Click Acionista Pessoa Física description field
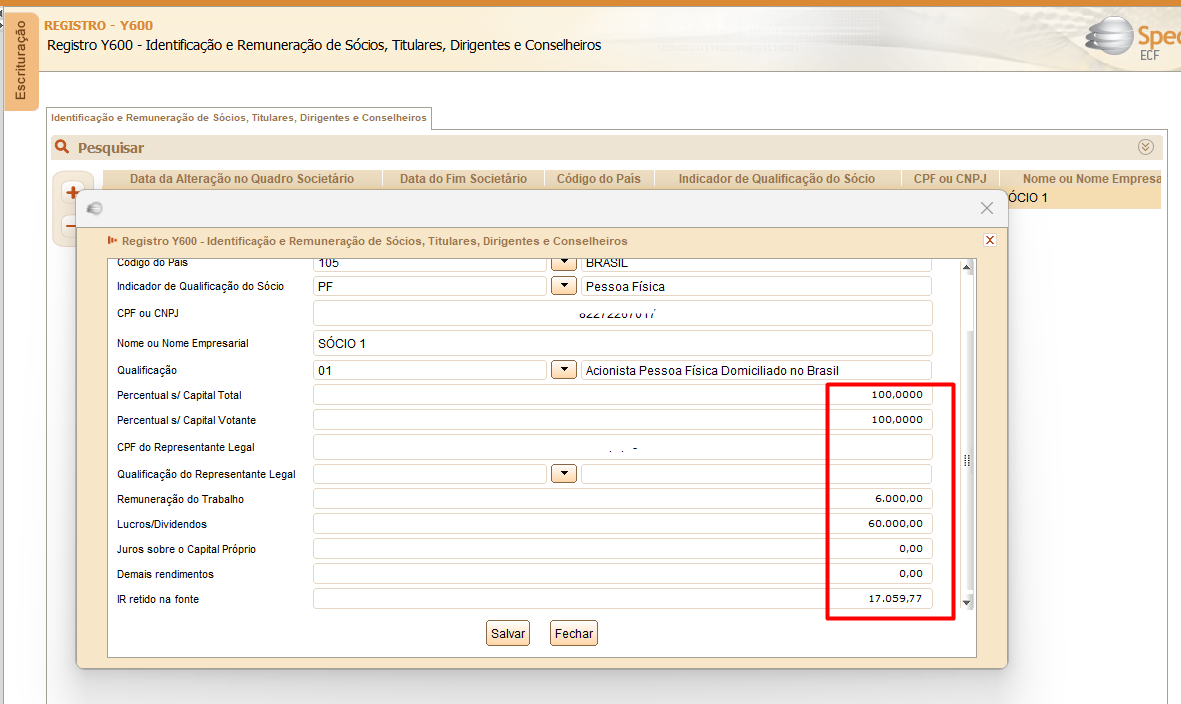The image size is (1181, 704). [756, 370]
